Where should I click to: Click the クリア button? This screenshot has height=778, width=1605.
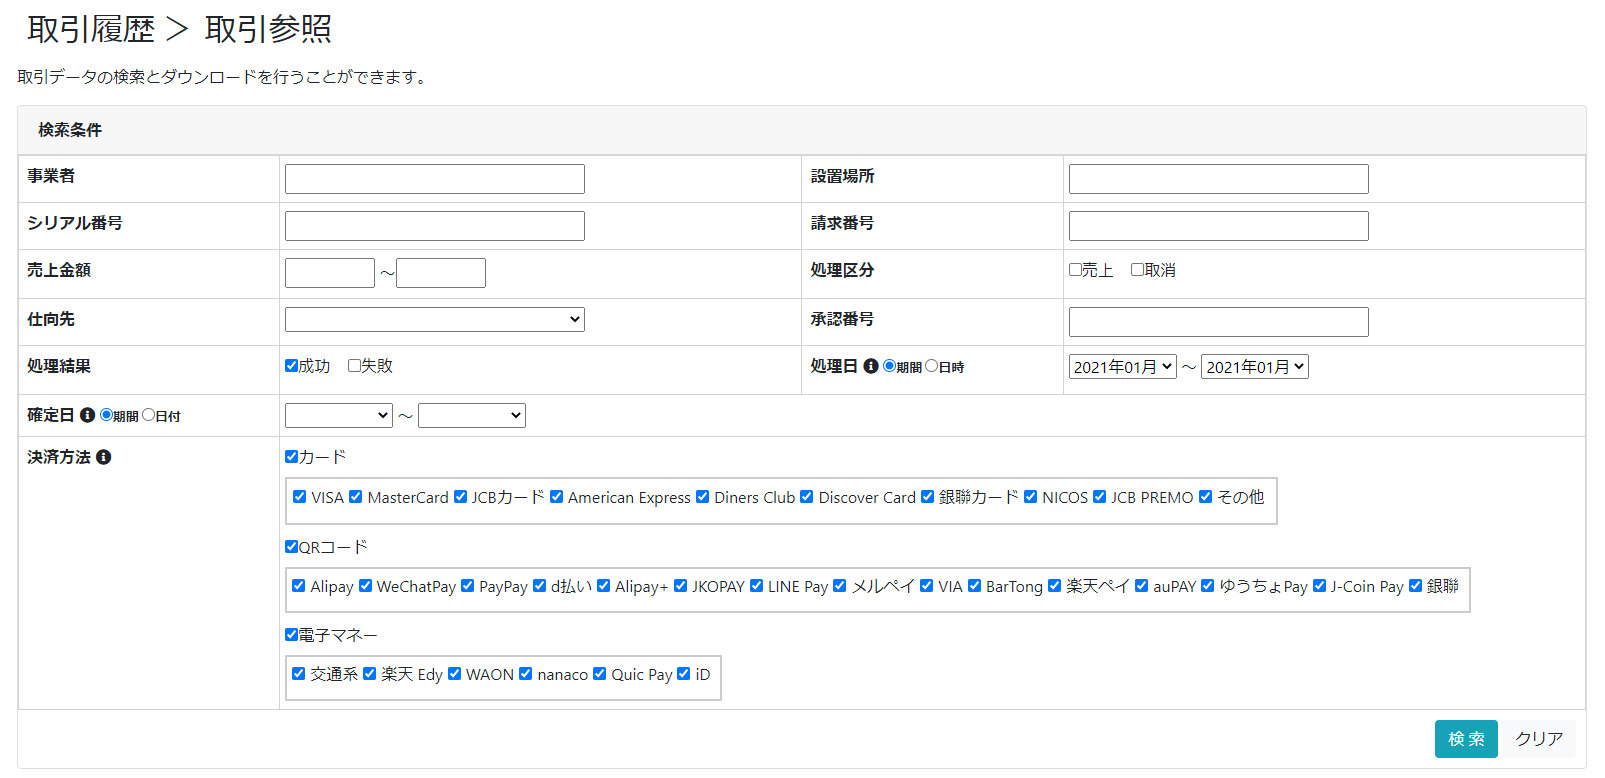(1538, 739)
